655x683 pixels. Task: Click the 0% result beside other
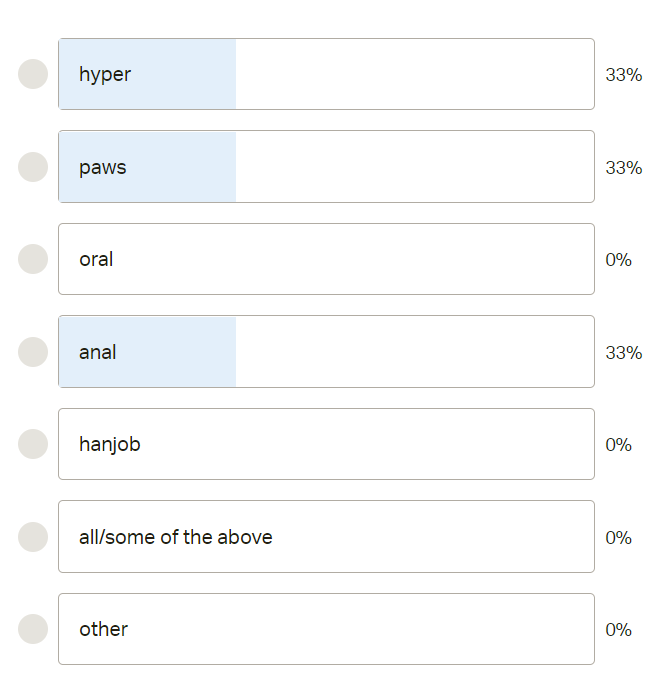tap(618, 630)
